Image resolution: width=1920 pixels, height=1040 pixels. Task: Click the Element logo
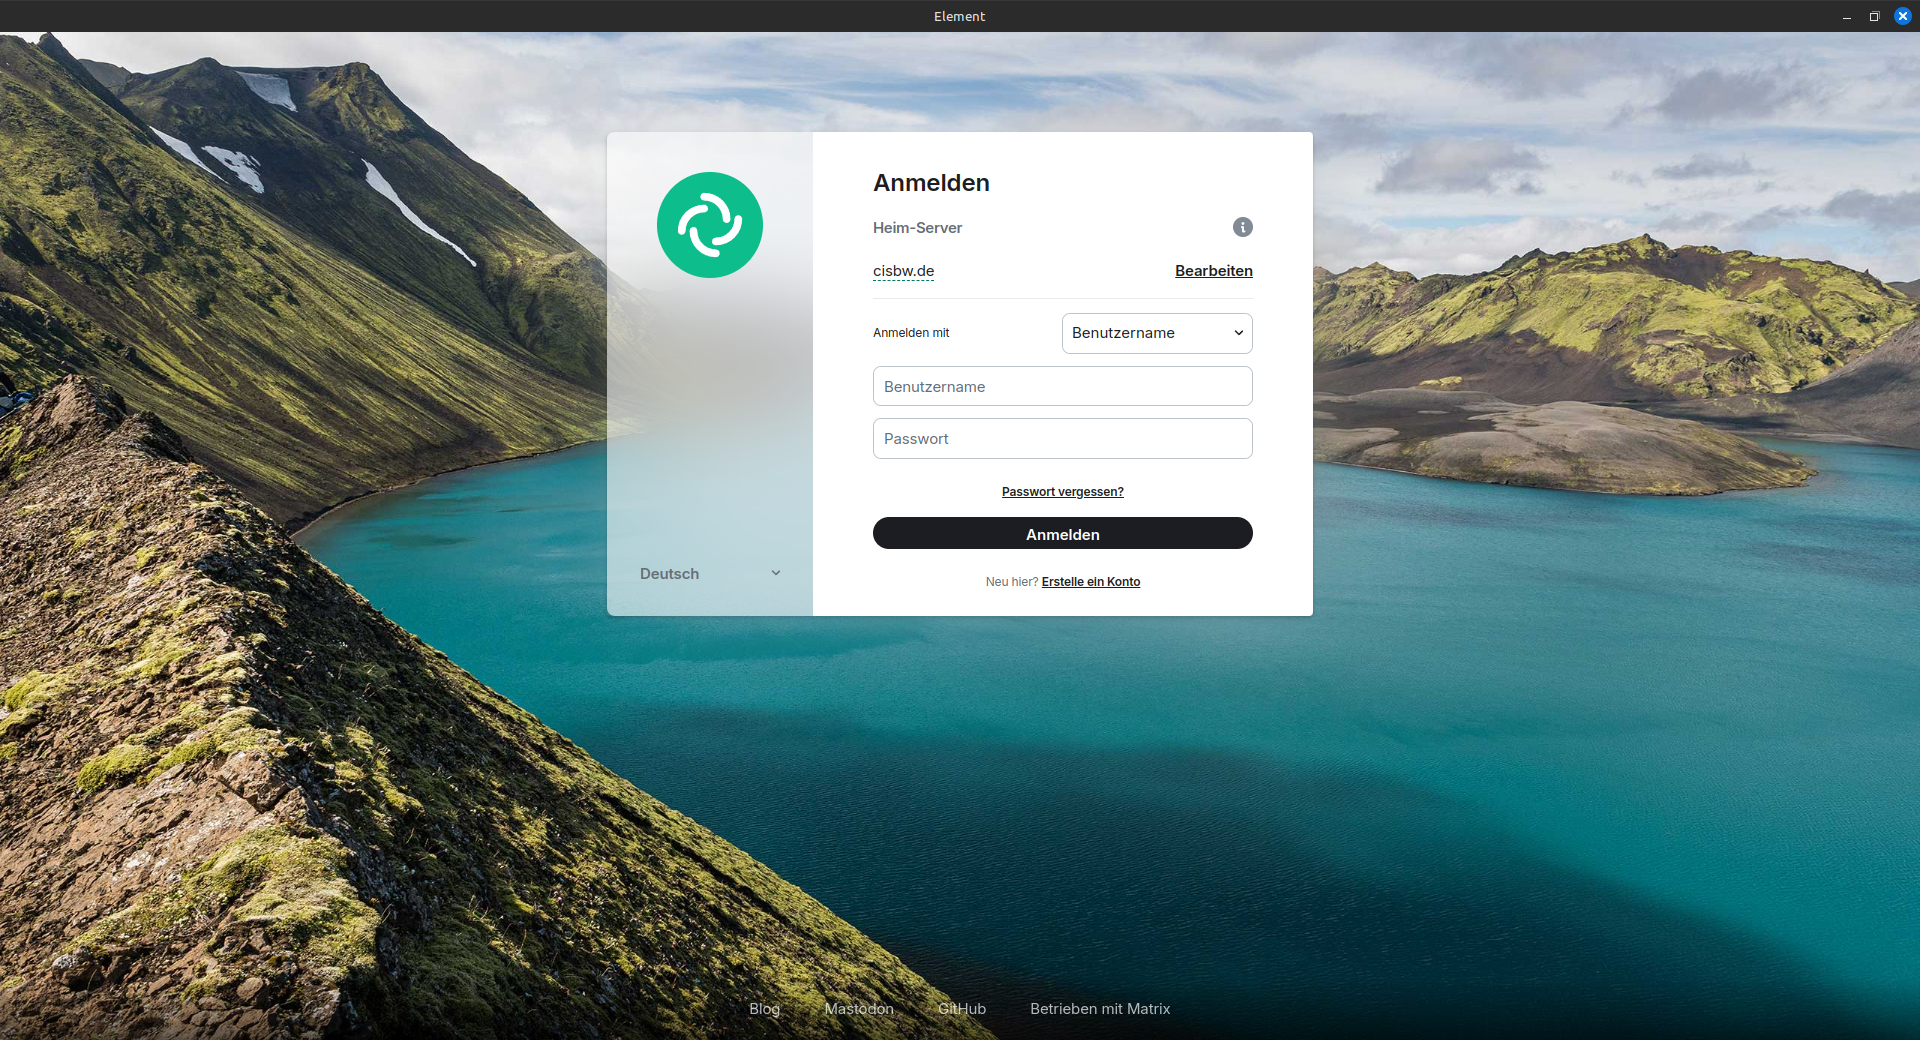coord(709,225)
